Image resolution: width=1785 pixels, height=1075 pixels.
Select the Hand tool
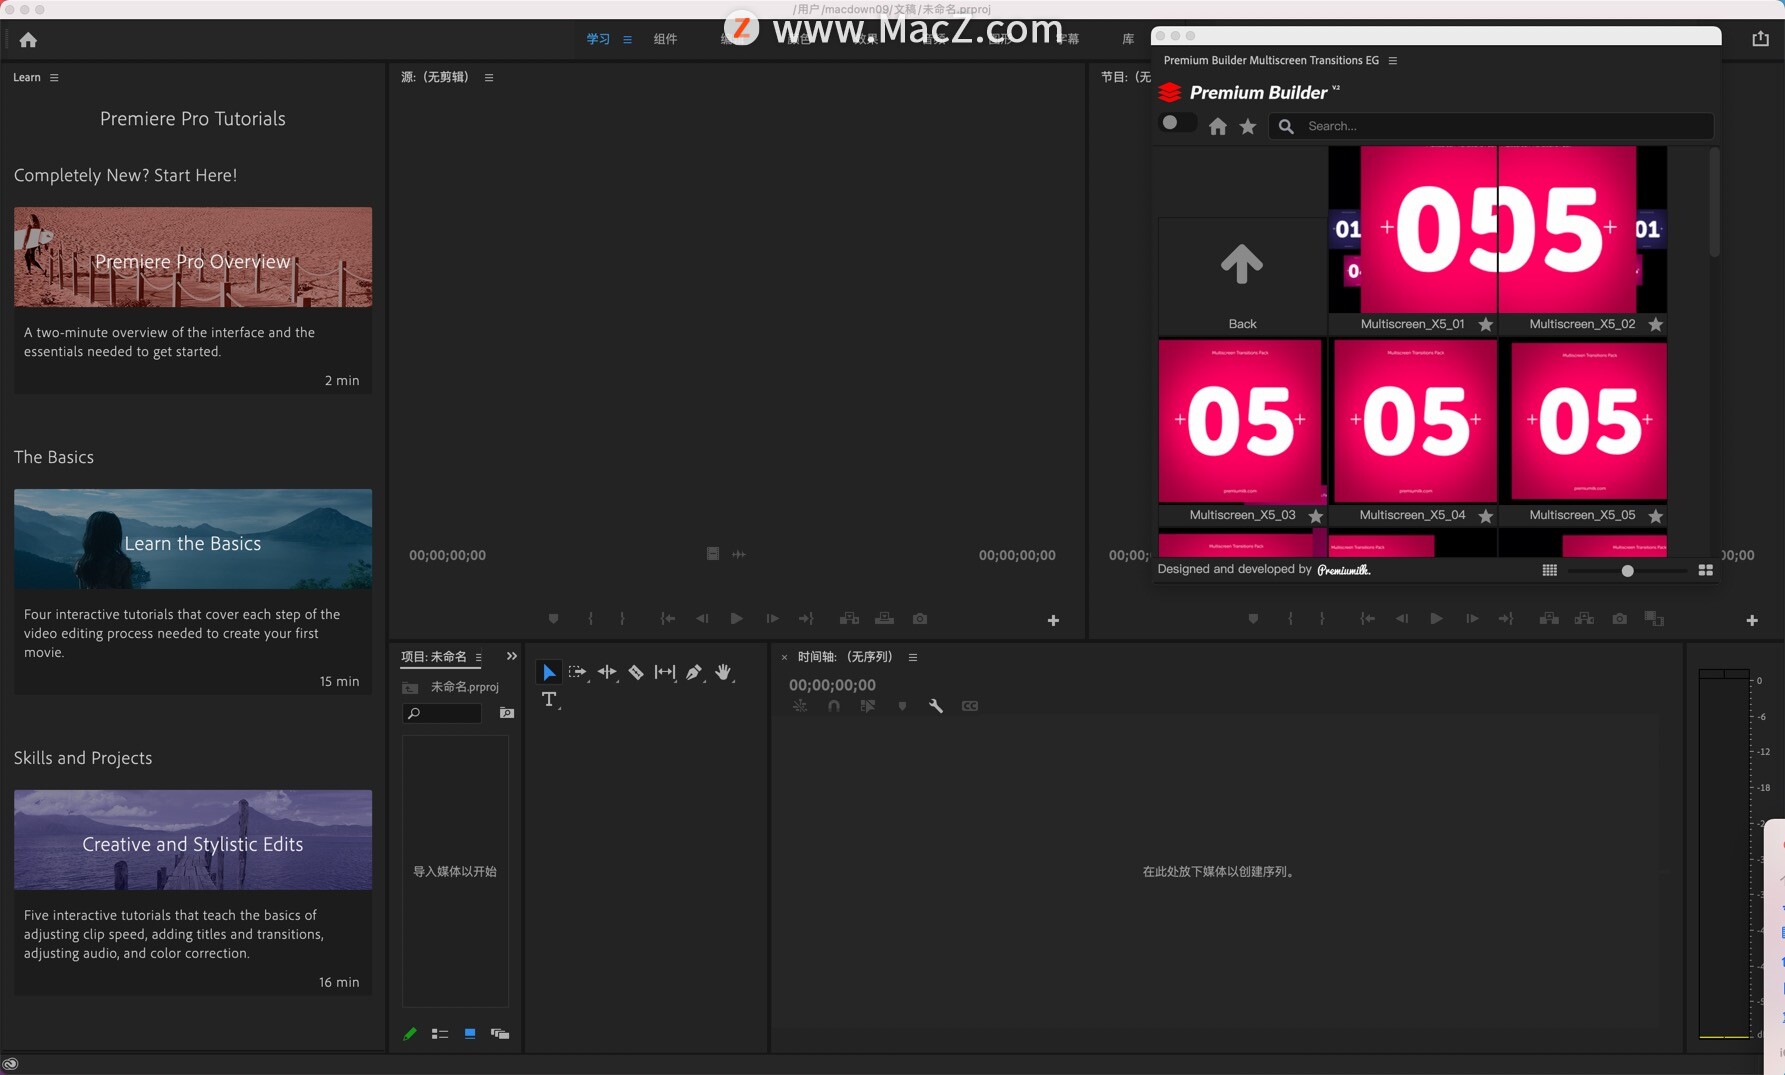tap(723, 672)
